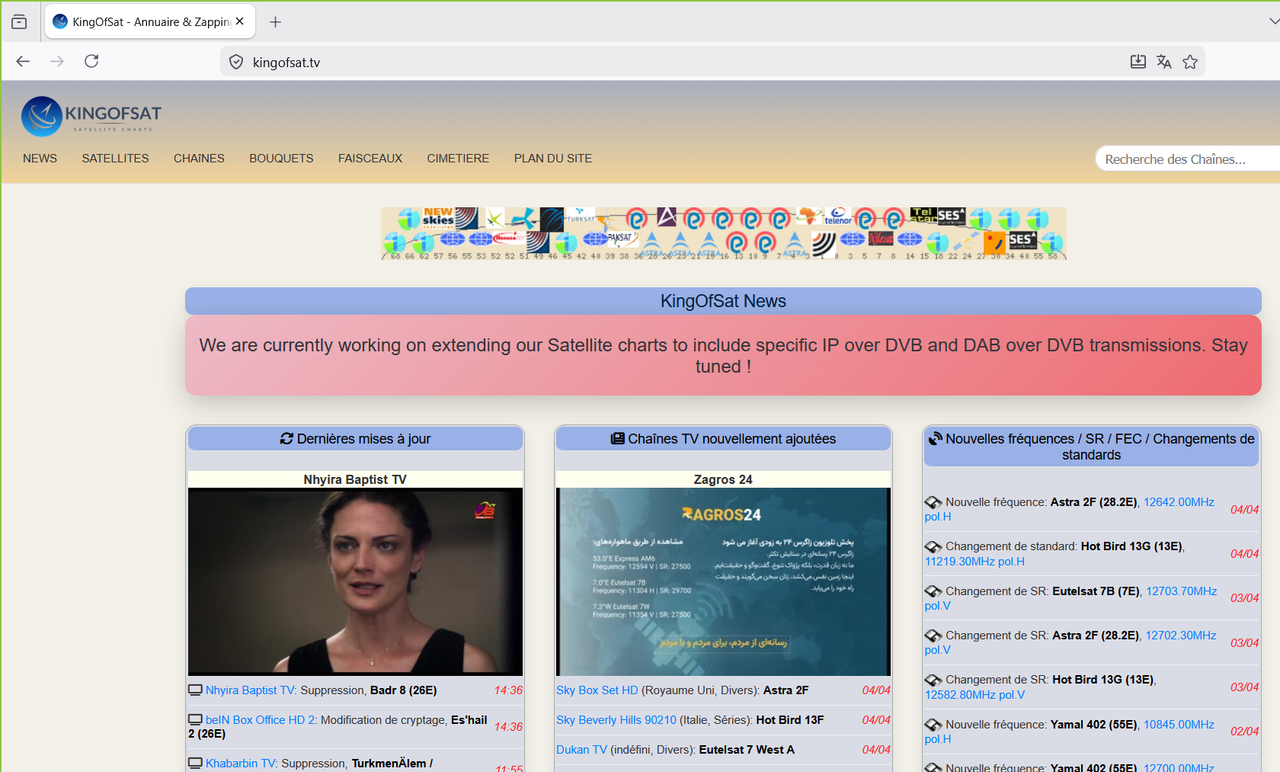1280x772 pixels.
Task: Click the KingOfSat logo
Action: tap(92, 116)
